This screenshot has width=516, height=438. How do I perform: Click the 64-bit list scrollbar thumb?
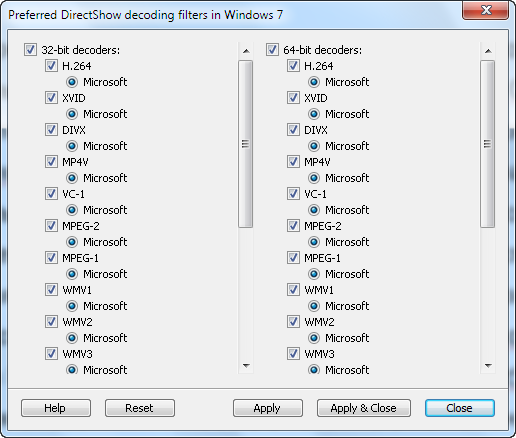coord(488,144)
